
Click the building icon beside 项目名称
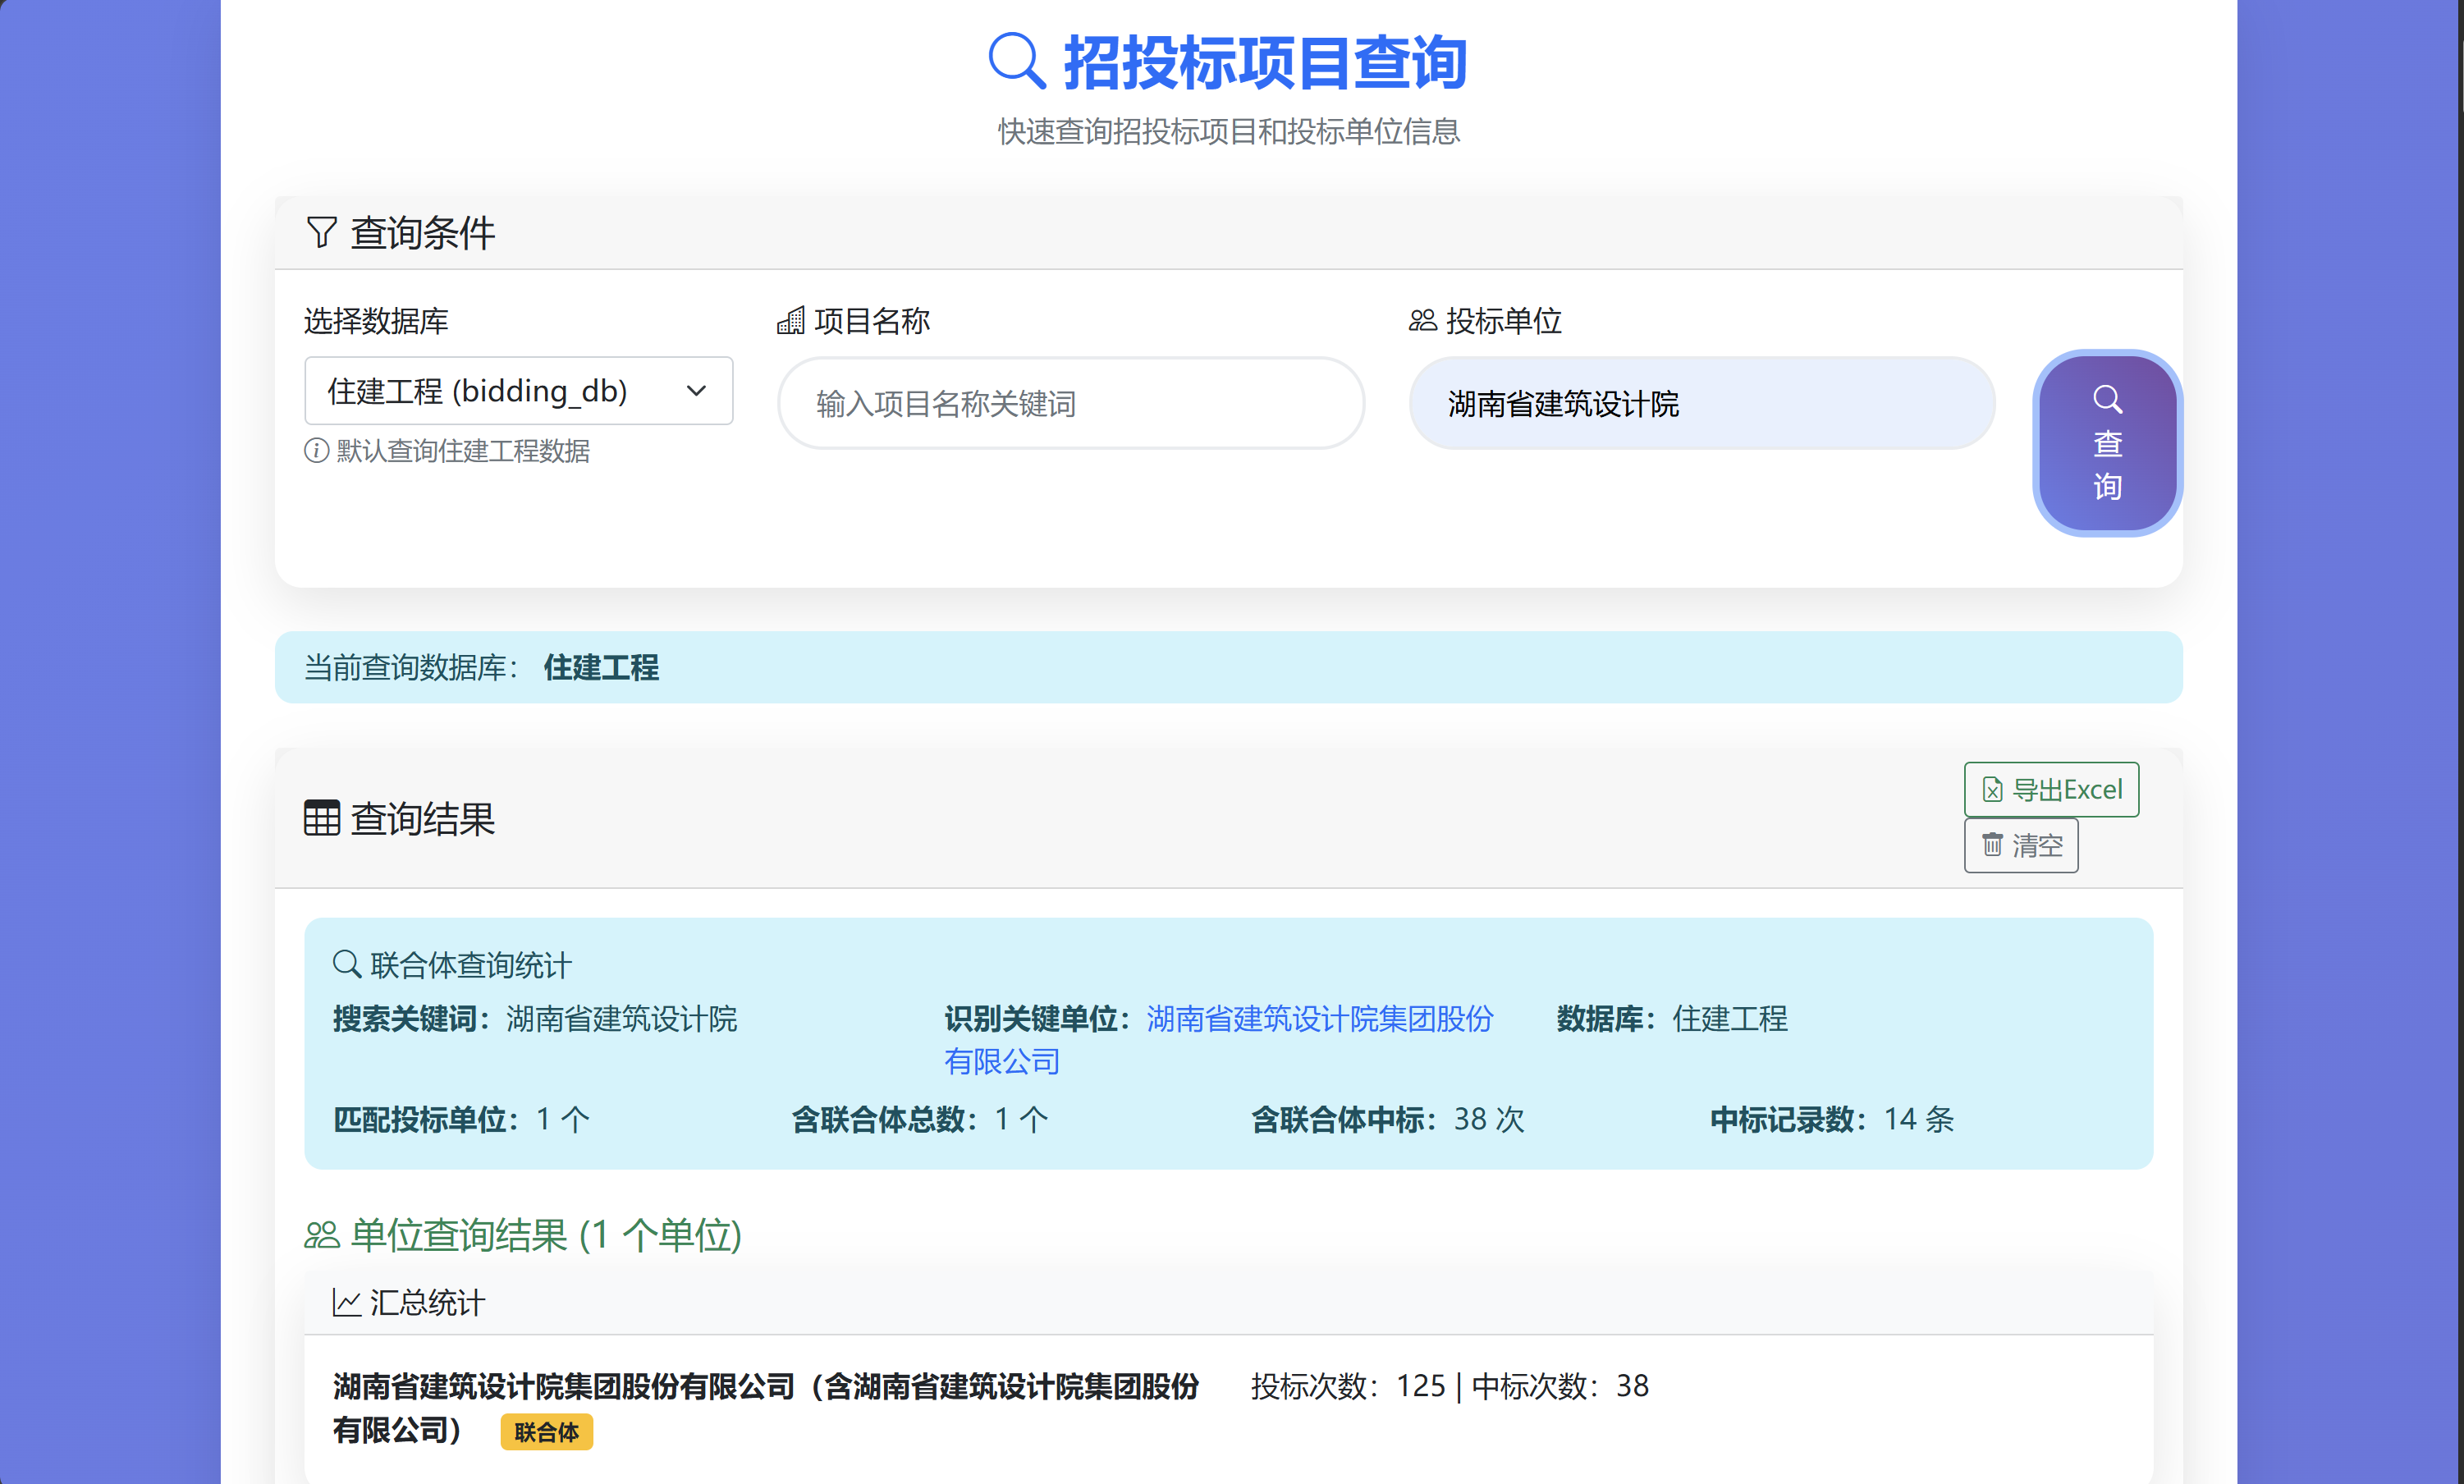tap(791, 321)
